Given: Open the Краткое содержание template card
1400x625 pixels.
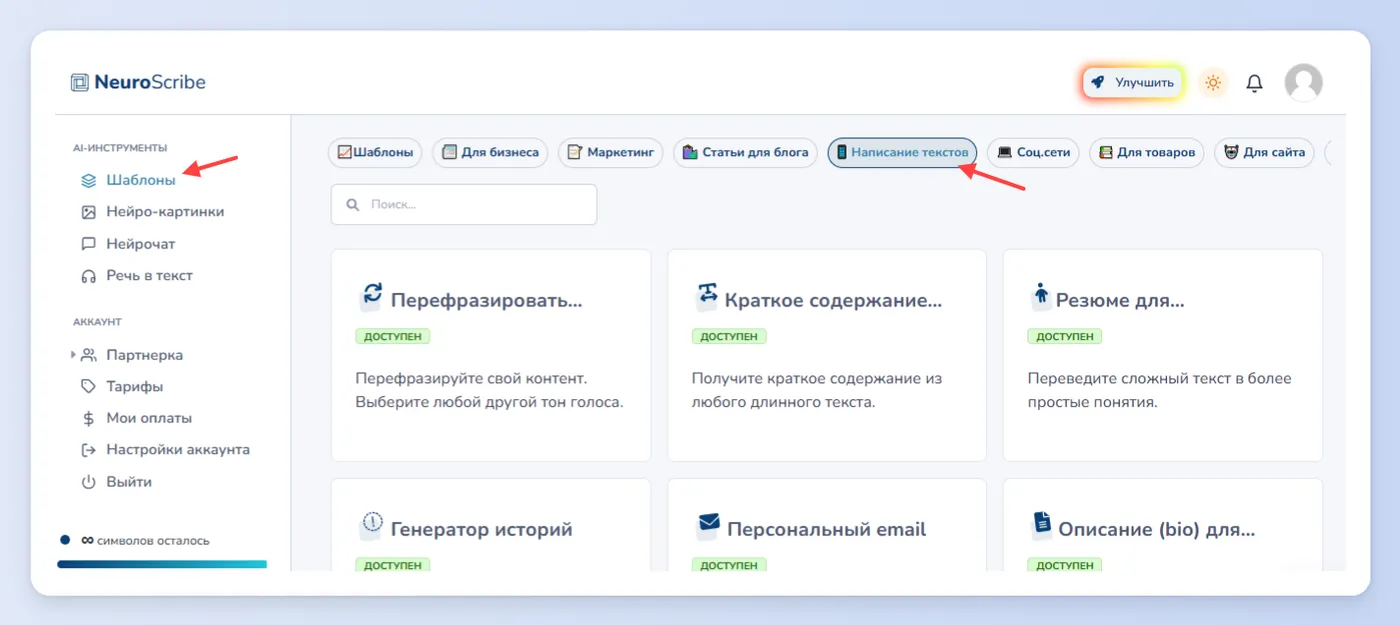Looking at the screenshot, I should click(827, 355).
